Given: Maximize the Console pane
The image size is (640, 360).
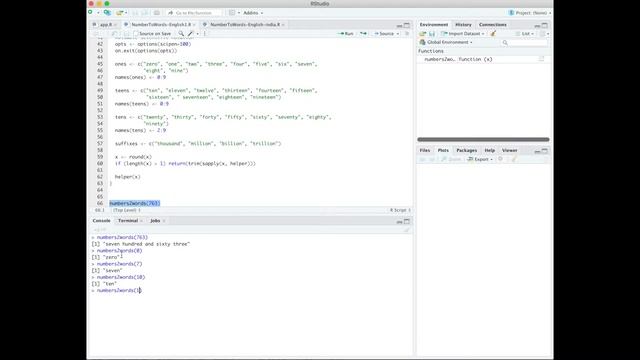Looking at the screenshot, I should pyautogui.click(x=407, y=221).
